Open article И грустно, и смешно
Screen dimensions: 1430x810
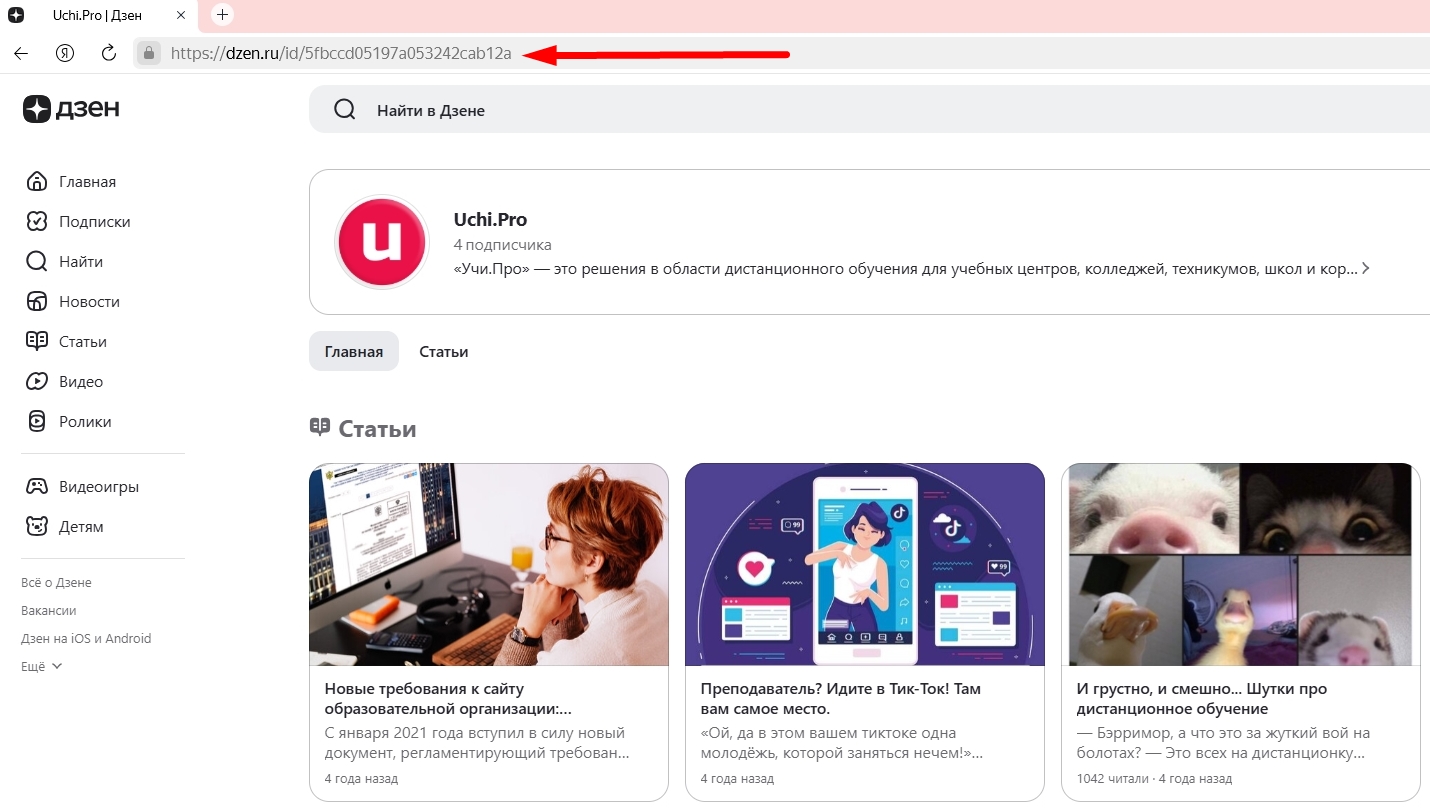(x=1202, y=698)
